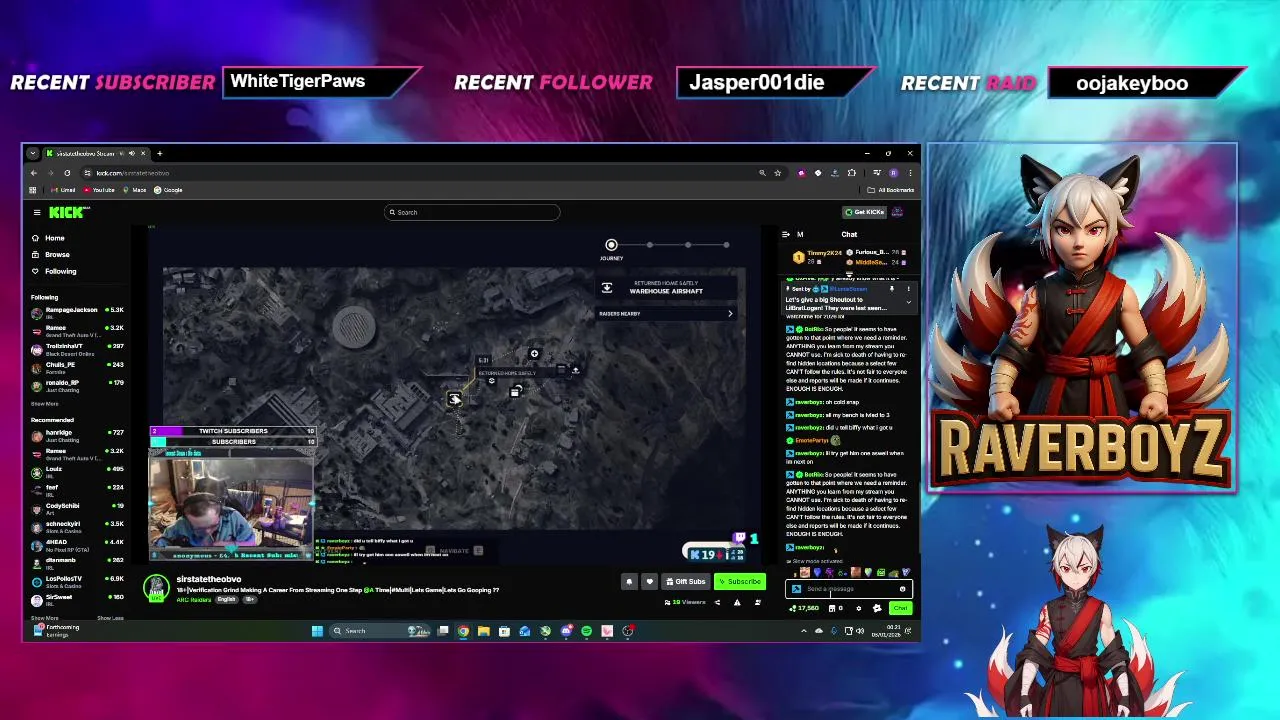Open hanridge recommended channel

pos(77,434)
